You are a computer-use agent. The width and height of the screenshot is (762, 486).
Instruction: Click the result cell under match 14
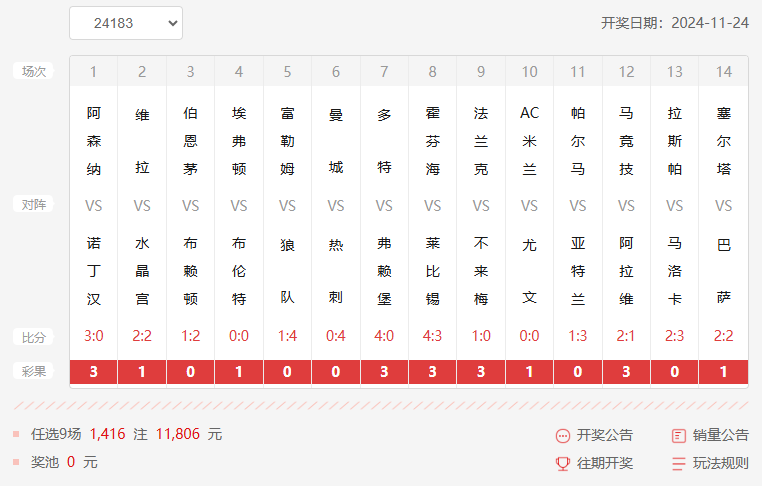coord(723,372)
